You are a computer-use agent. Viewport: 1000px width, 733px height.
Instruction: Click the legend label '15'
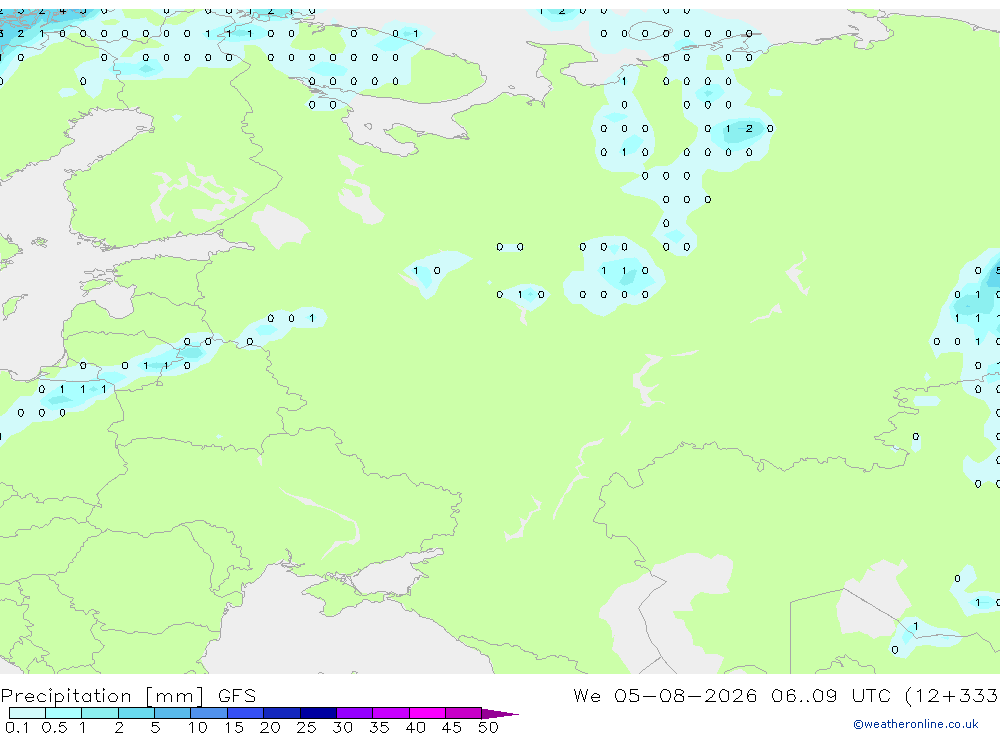(x=234, y=727)
